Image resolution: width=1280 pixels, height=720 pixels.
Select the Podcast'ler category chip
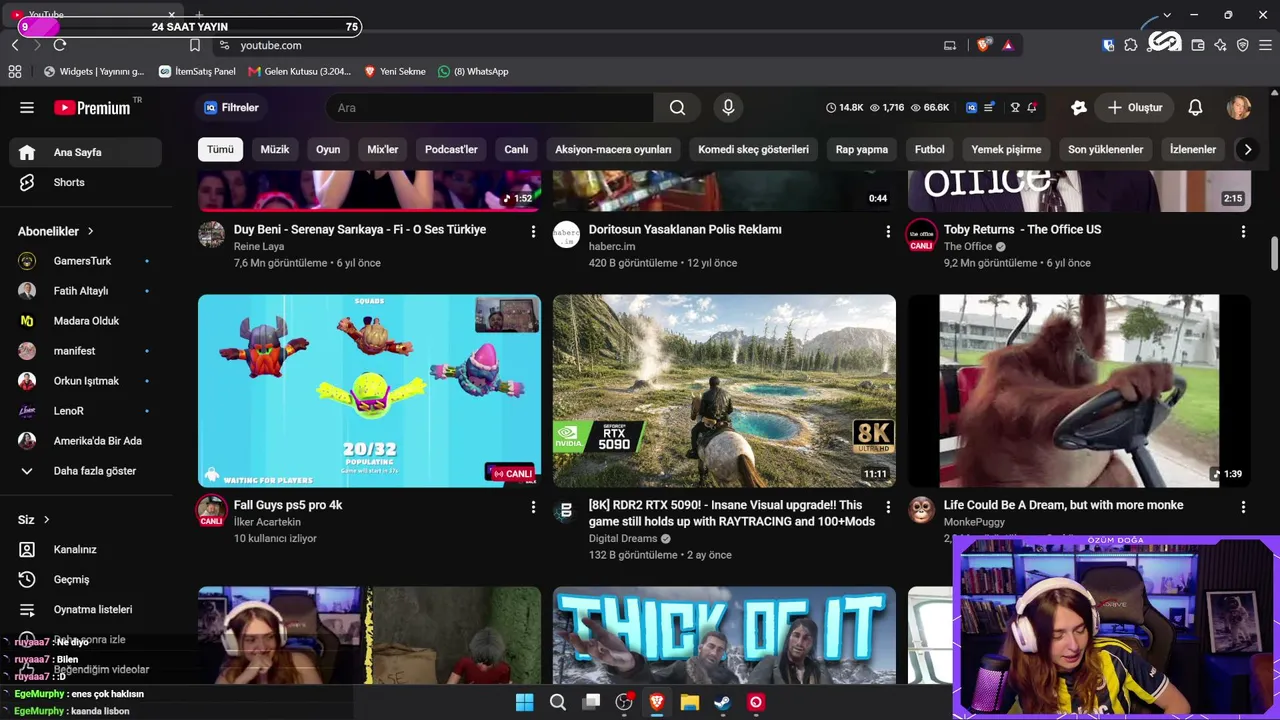(451, 149)
